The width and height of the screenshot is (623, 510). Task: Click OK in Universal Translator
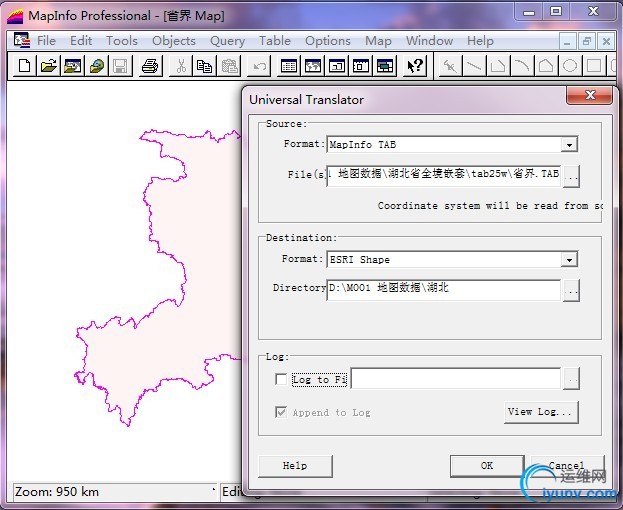(487, 466)
